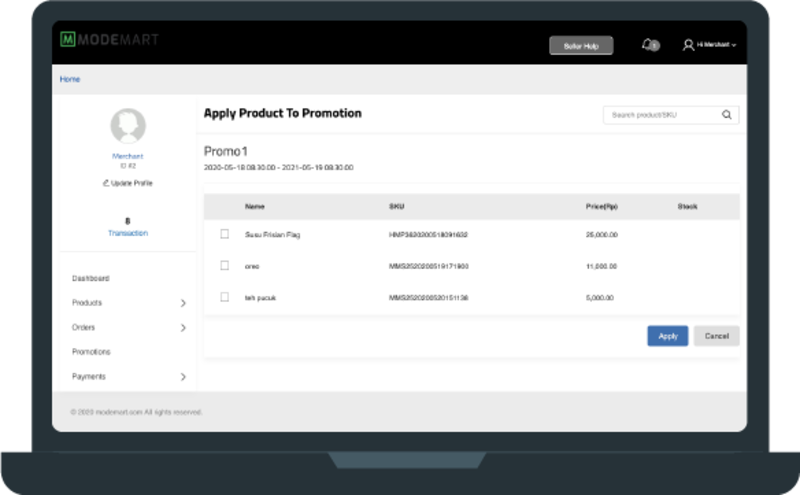Click the Modemart logo
This screenshot has width=800, height=495.
click(109, 39)
